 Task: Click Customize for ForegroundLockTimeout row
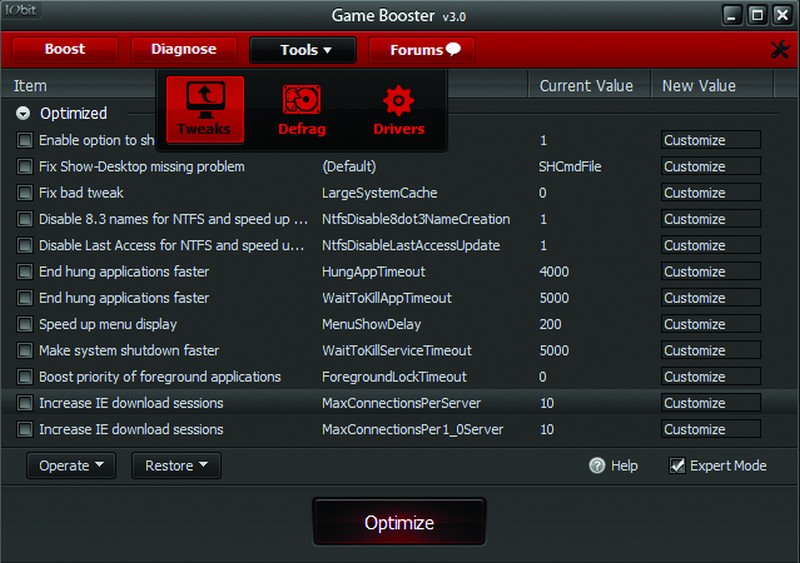711,377
